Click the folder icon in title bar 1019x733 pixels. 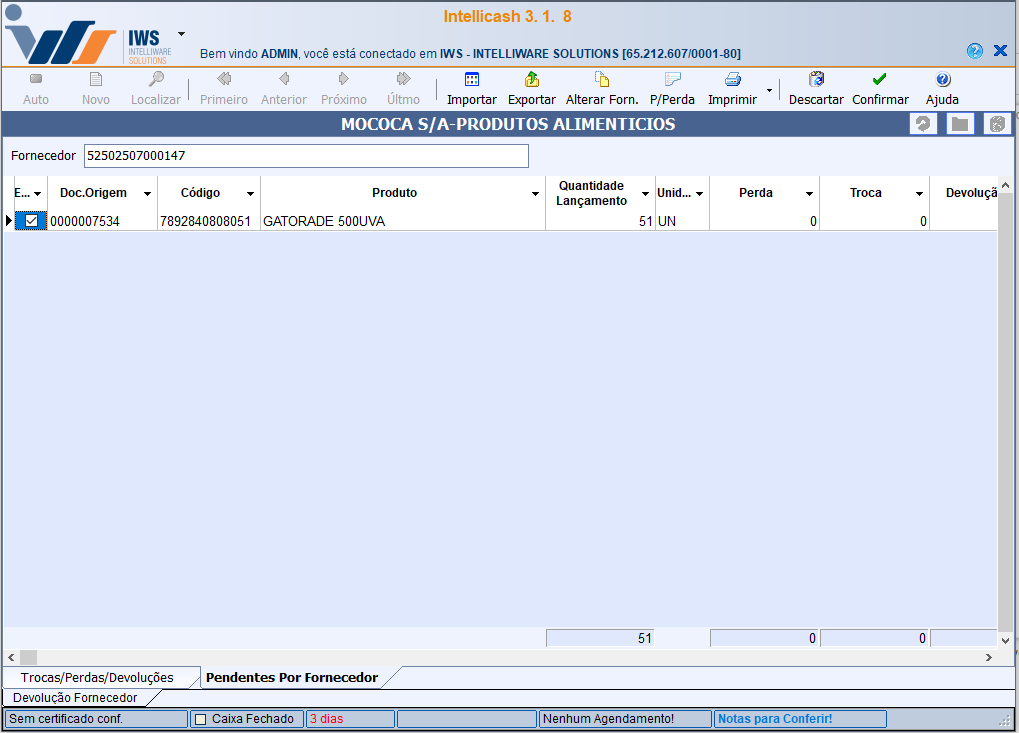pyautogui.click(x=960, y=124)
